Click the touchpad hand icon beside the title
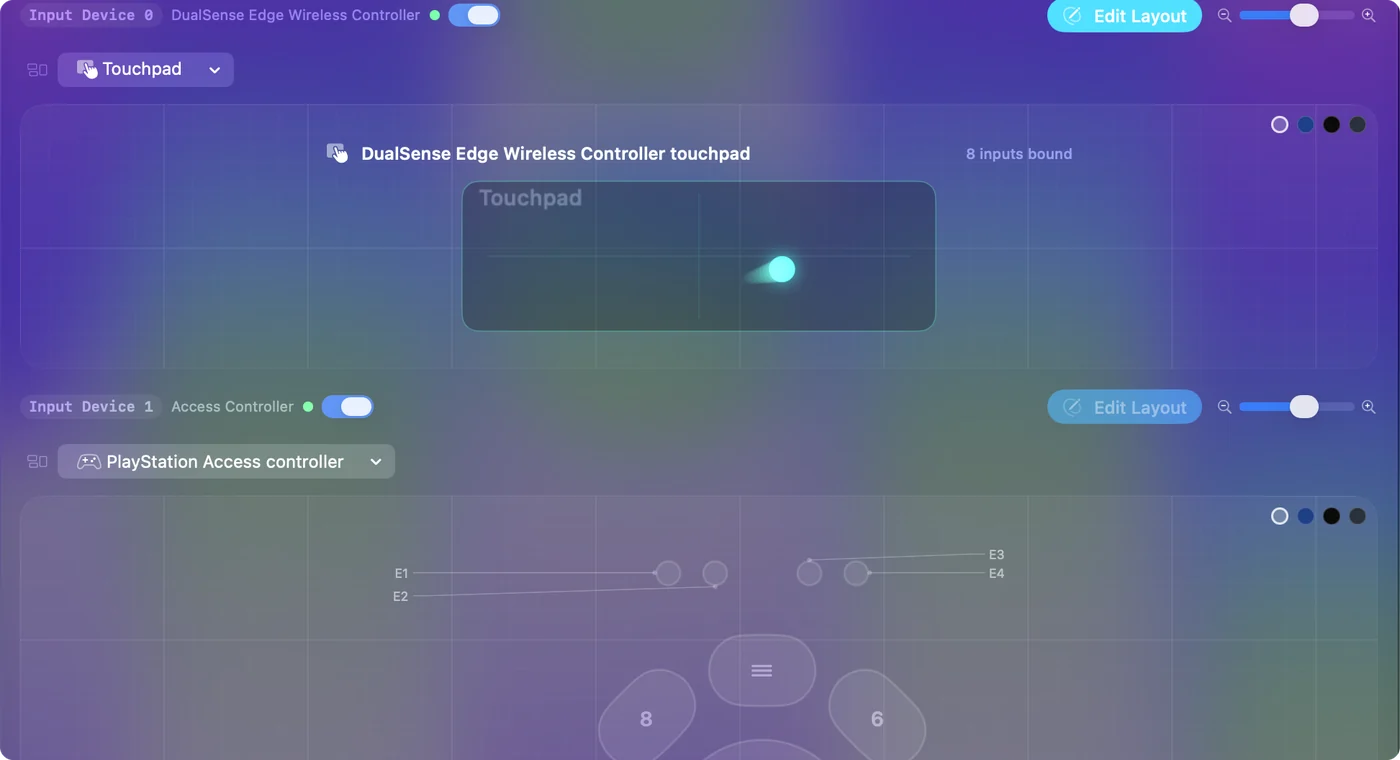1400x760 pixels. tap(338, 153)
